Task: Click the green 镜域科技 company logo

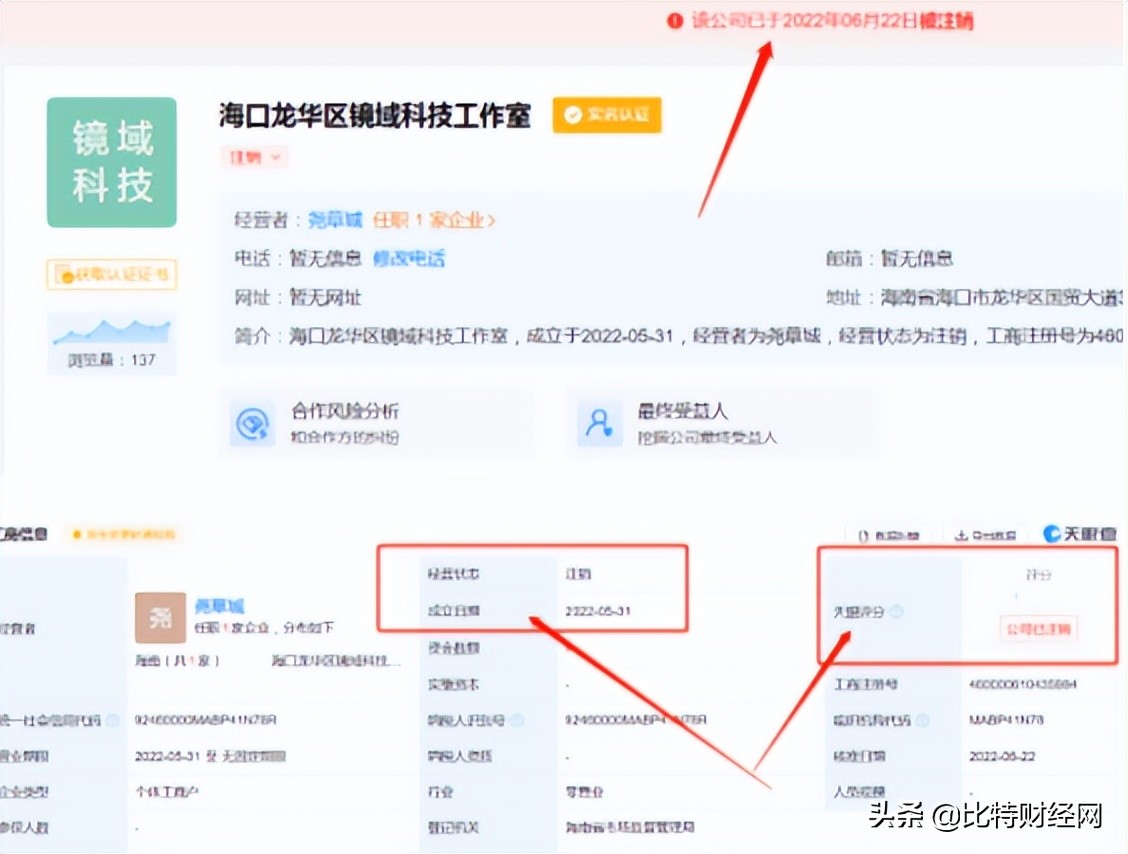Action: pyautogui.click(x=111, y=161)
